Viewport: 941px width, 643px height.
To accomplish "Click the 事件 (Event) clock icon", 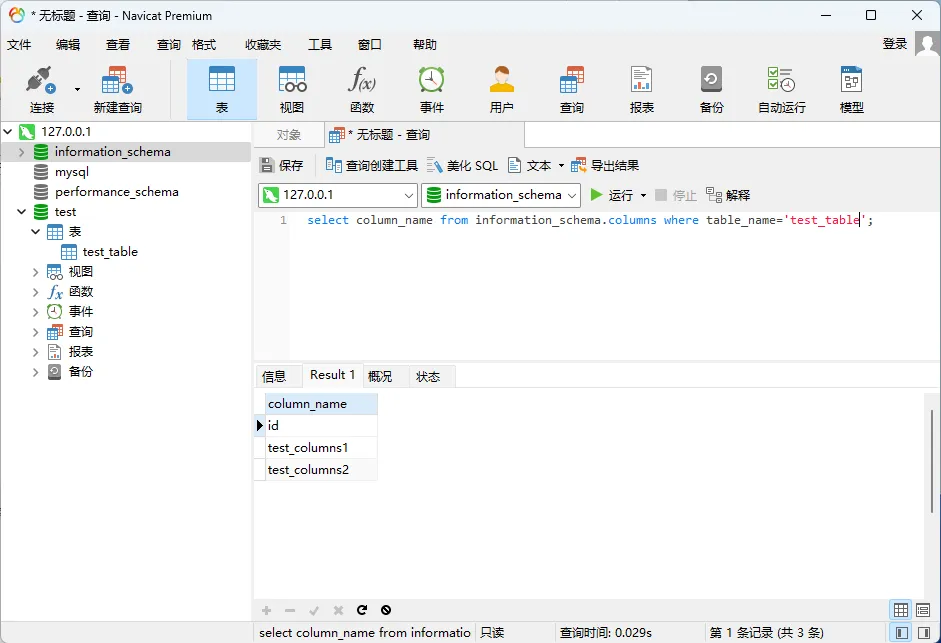I will pyautogui.click(x=432, y=89).
